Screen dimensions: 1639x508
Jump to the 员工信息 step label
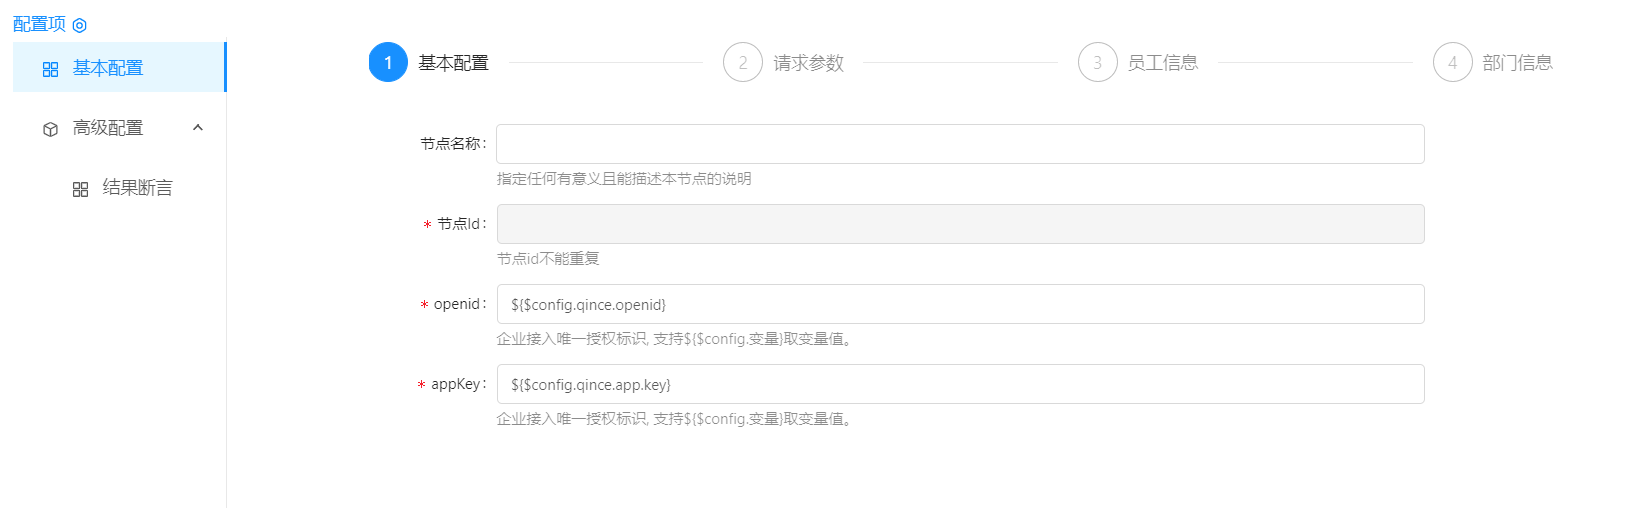click(x=1162, y=63)
